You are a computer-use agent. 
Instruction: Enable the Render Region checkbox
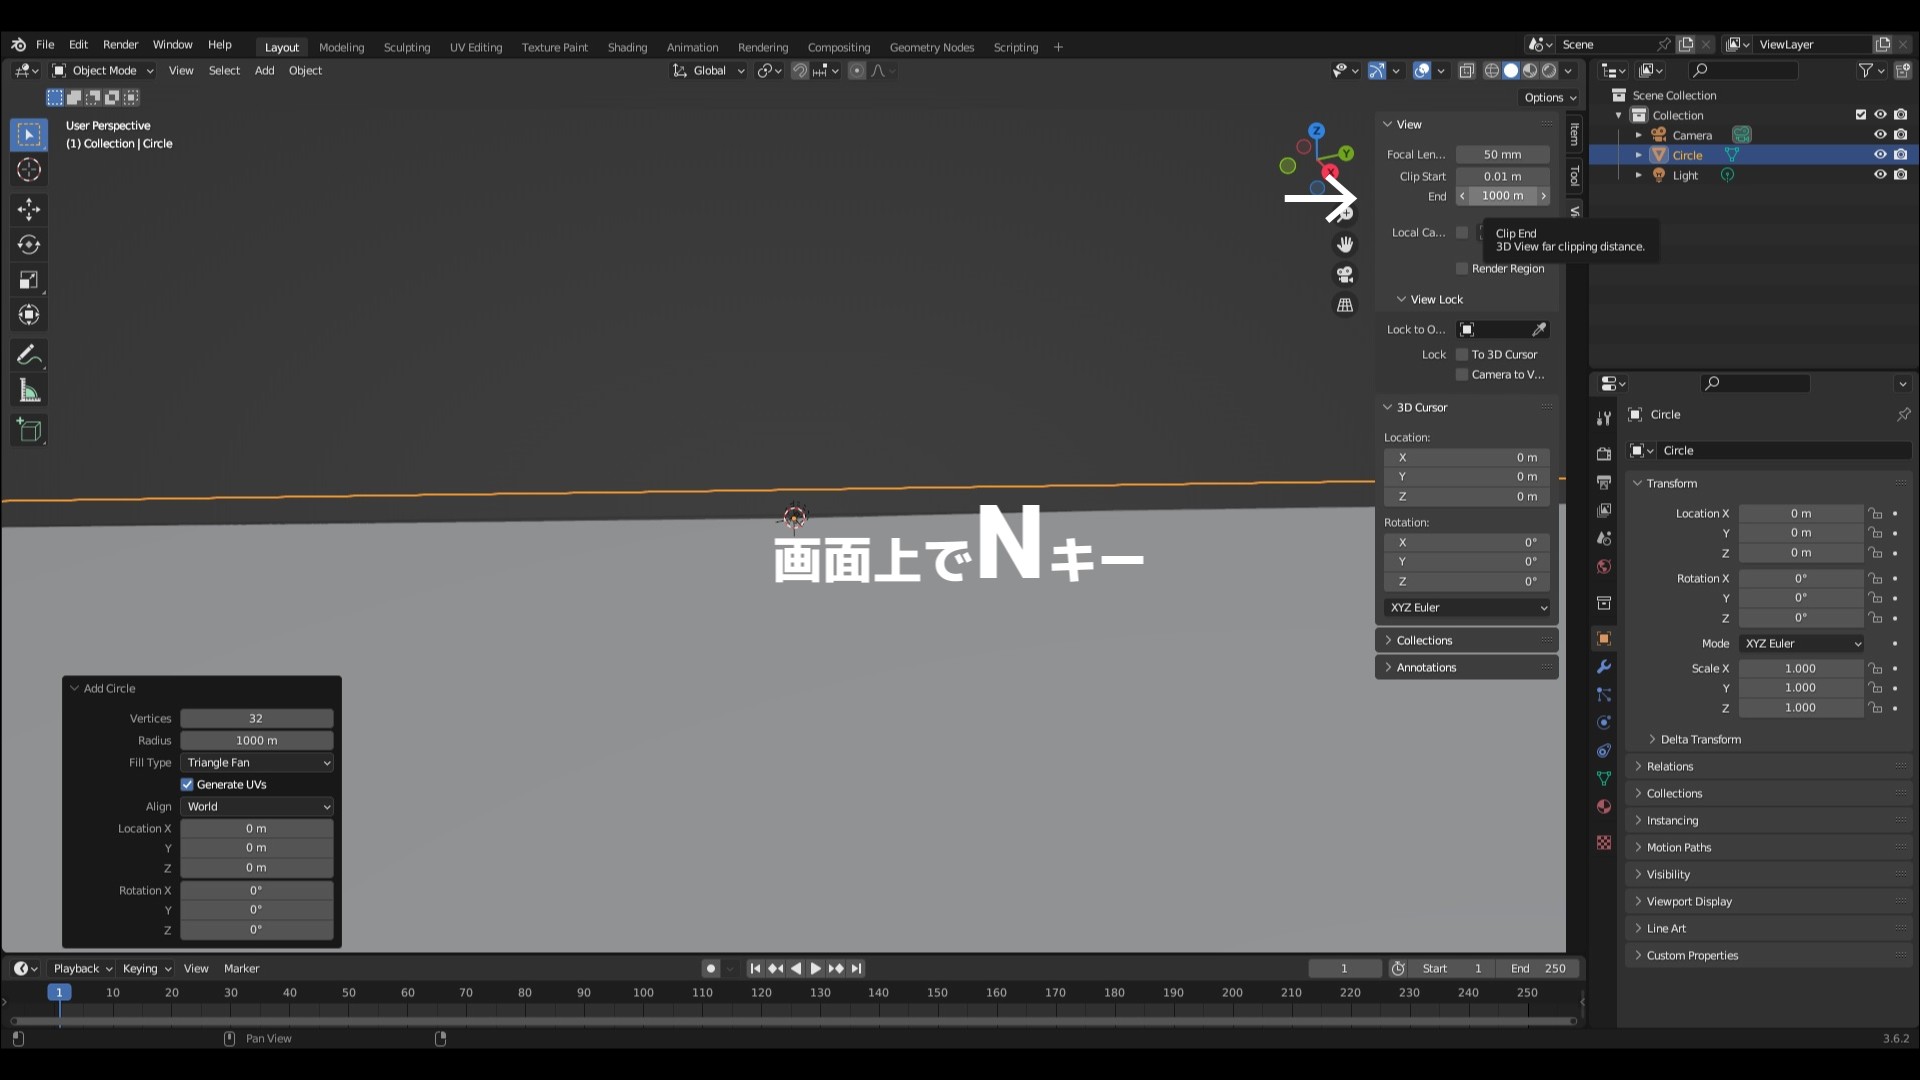(1462, 268)
